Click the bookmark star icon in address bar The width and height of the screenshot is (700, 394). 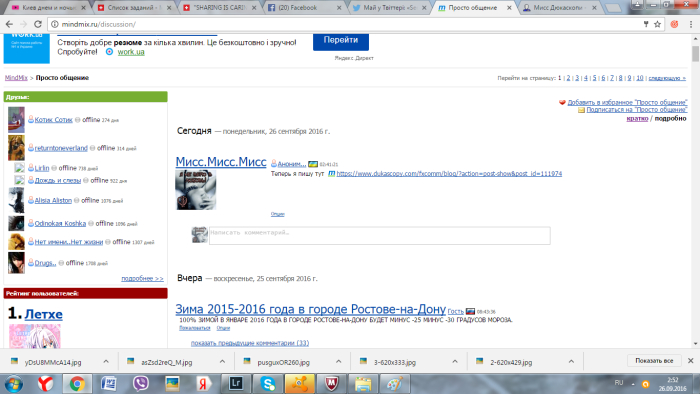tap(657, 25)
